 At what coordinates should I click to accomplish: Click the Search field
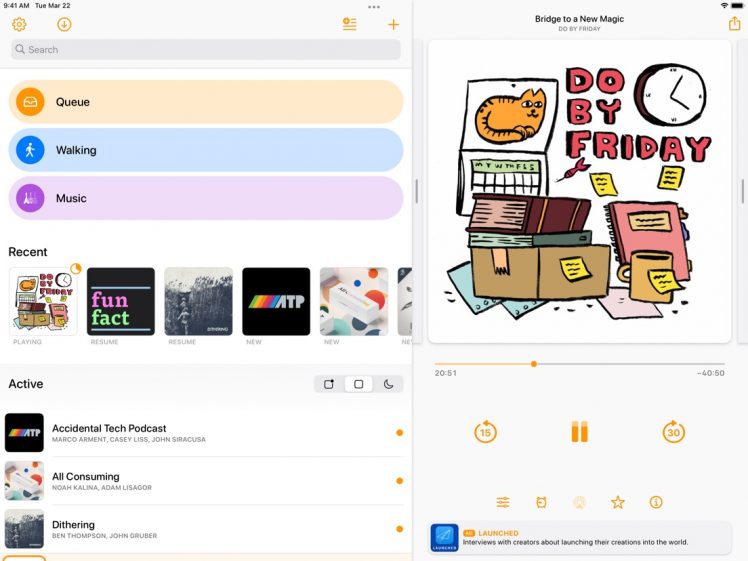pos(206,49)
